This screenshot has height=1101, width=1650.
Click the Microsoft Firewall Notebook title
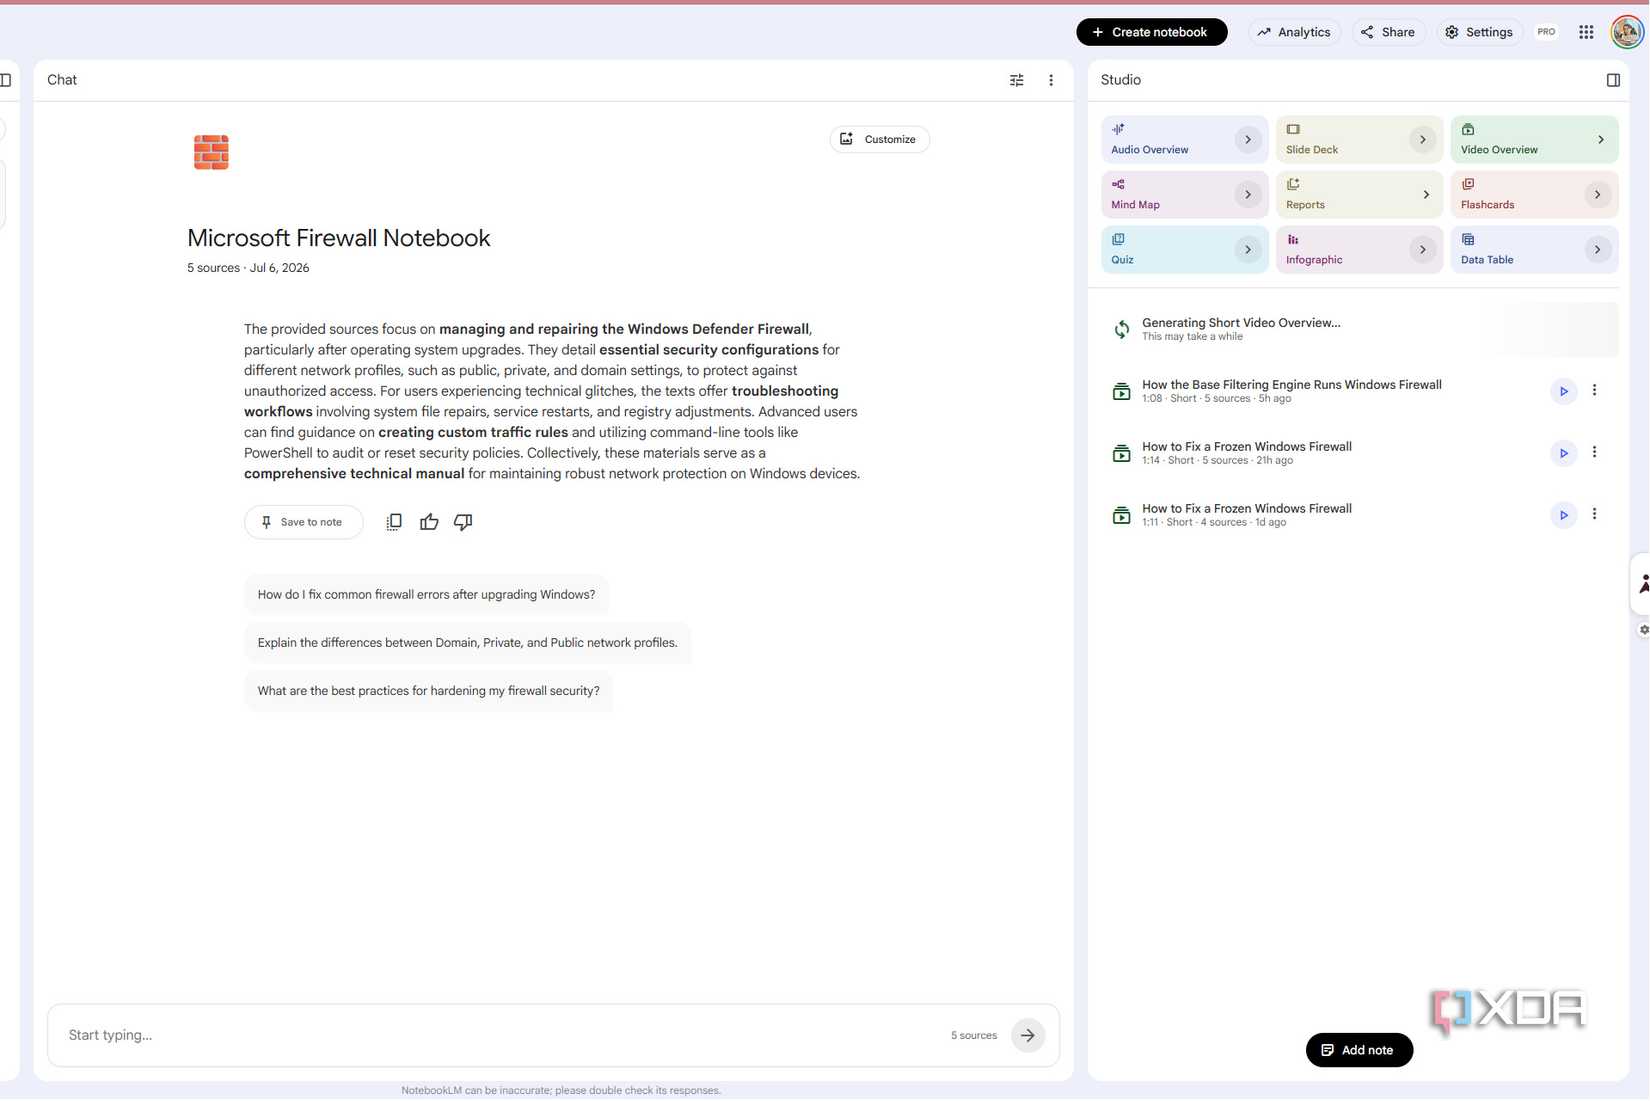coord(338,238)
